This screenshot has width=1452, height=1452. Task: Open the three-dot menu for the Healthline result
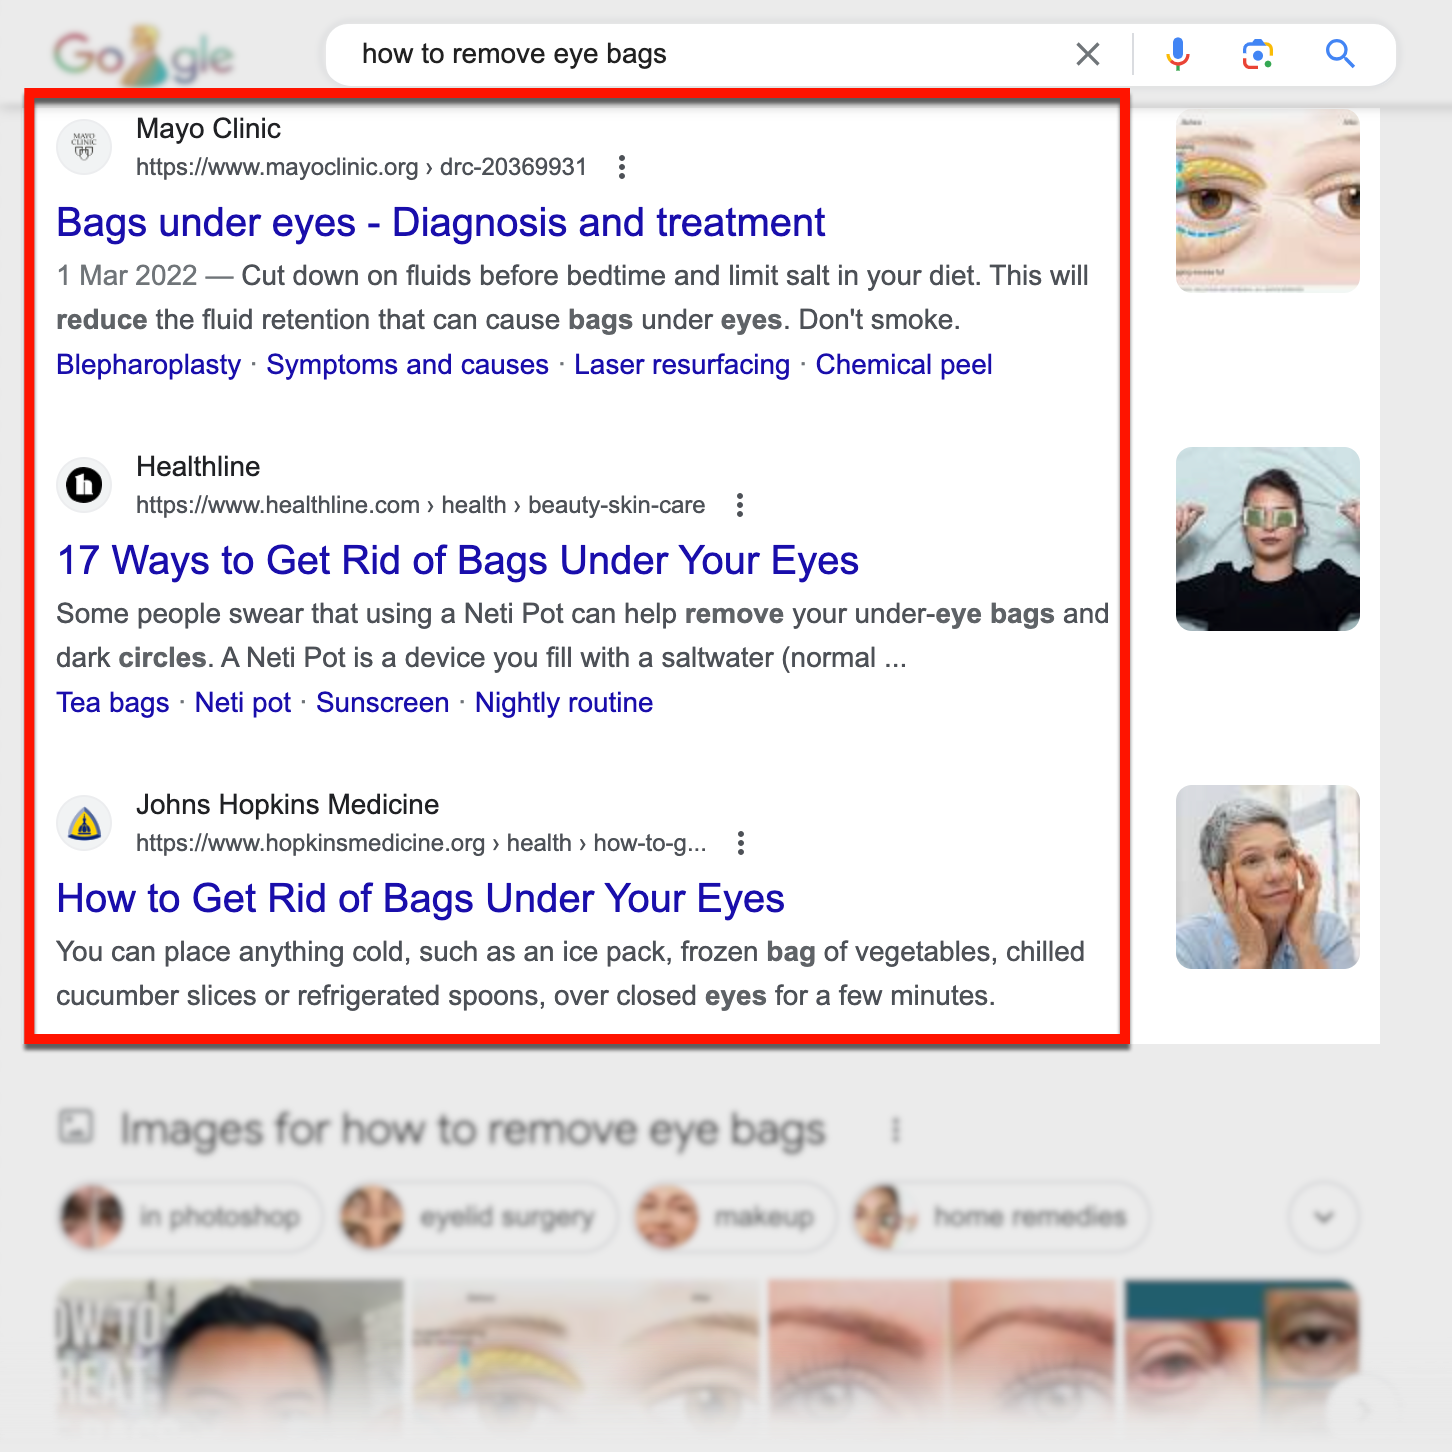click(740, 505)
